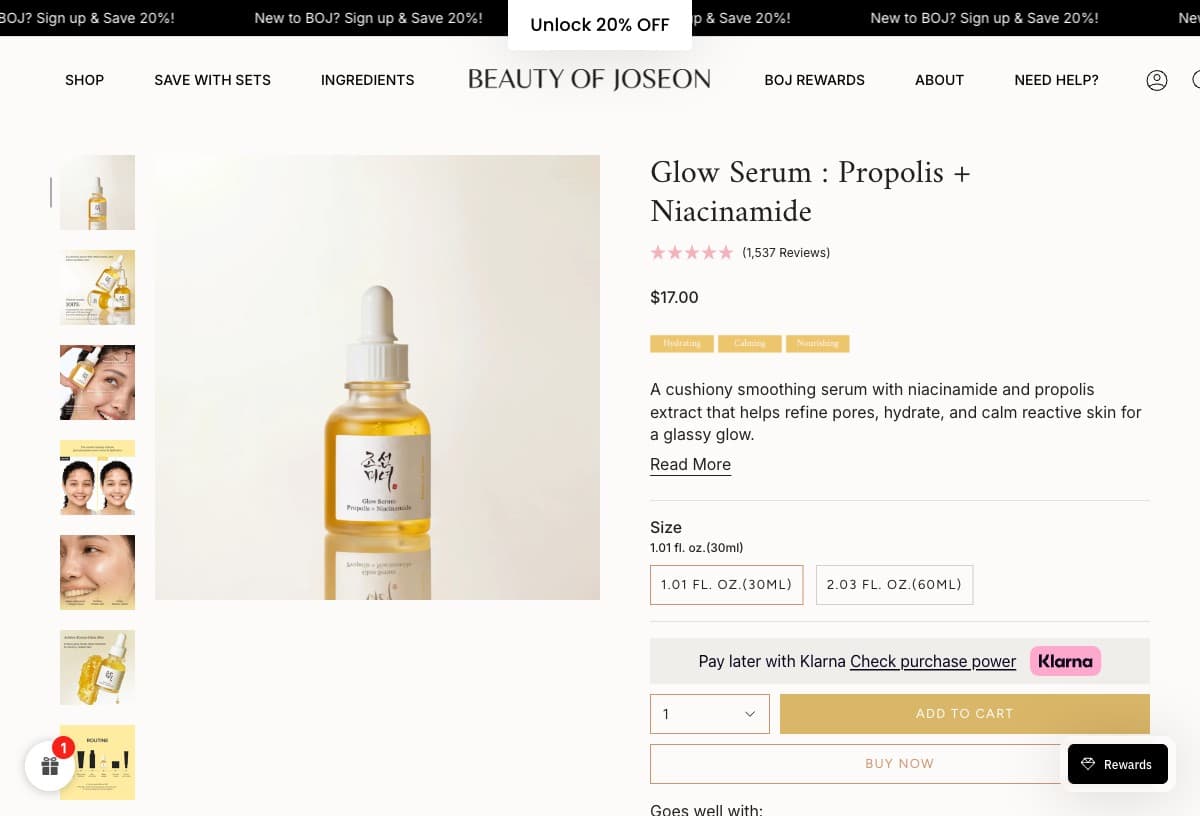Select the 2.03 fl. oz. (60ml) size option
Screen dimensions: 1200x816
894,585
